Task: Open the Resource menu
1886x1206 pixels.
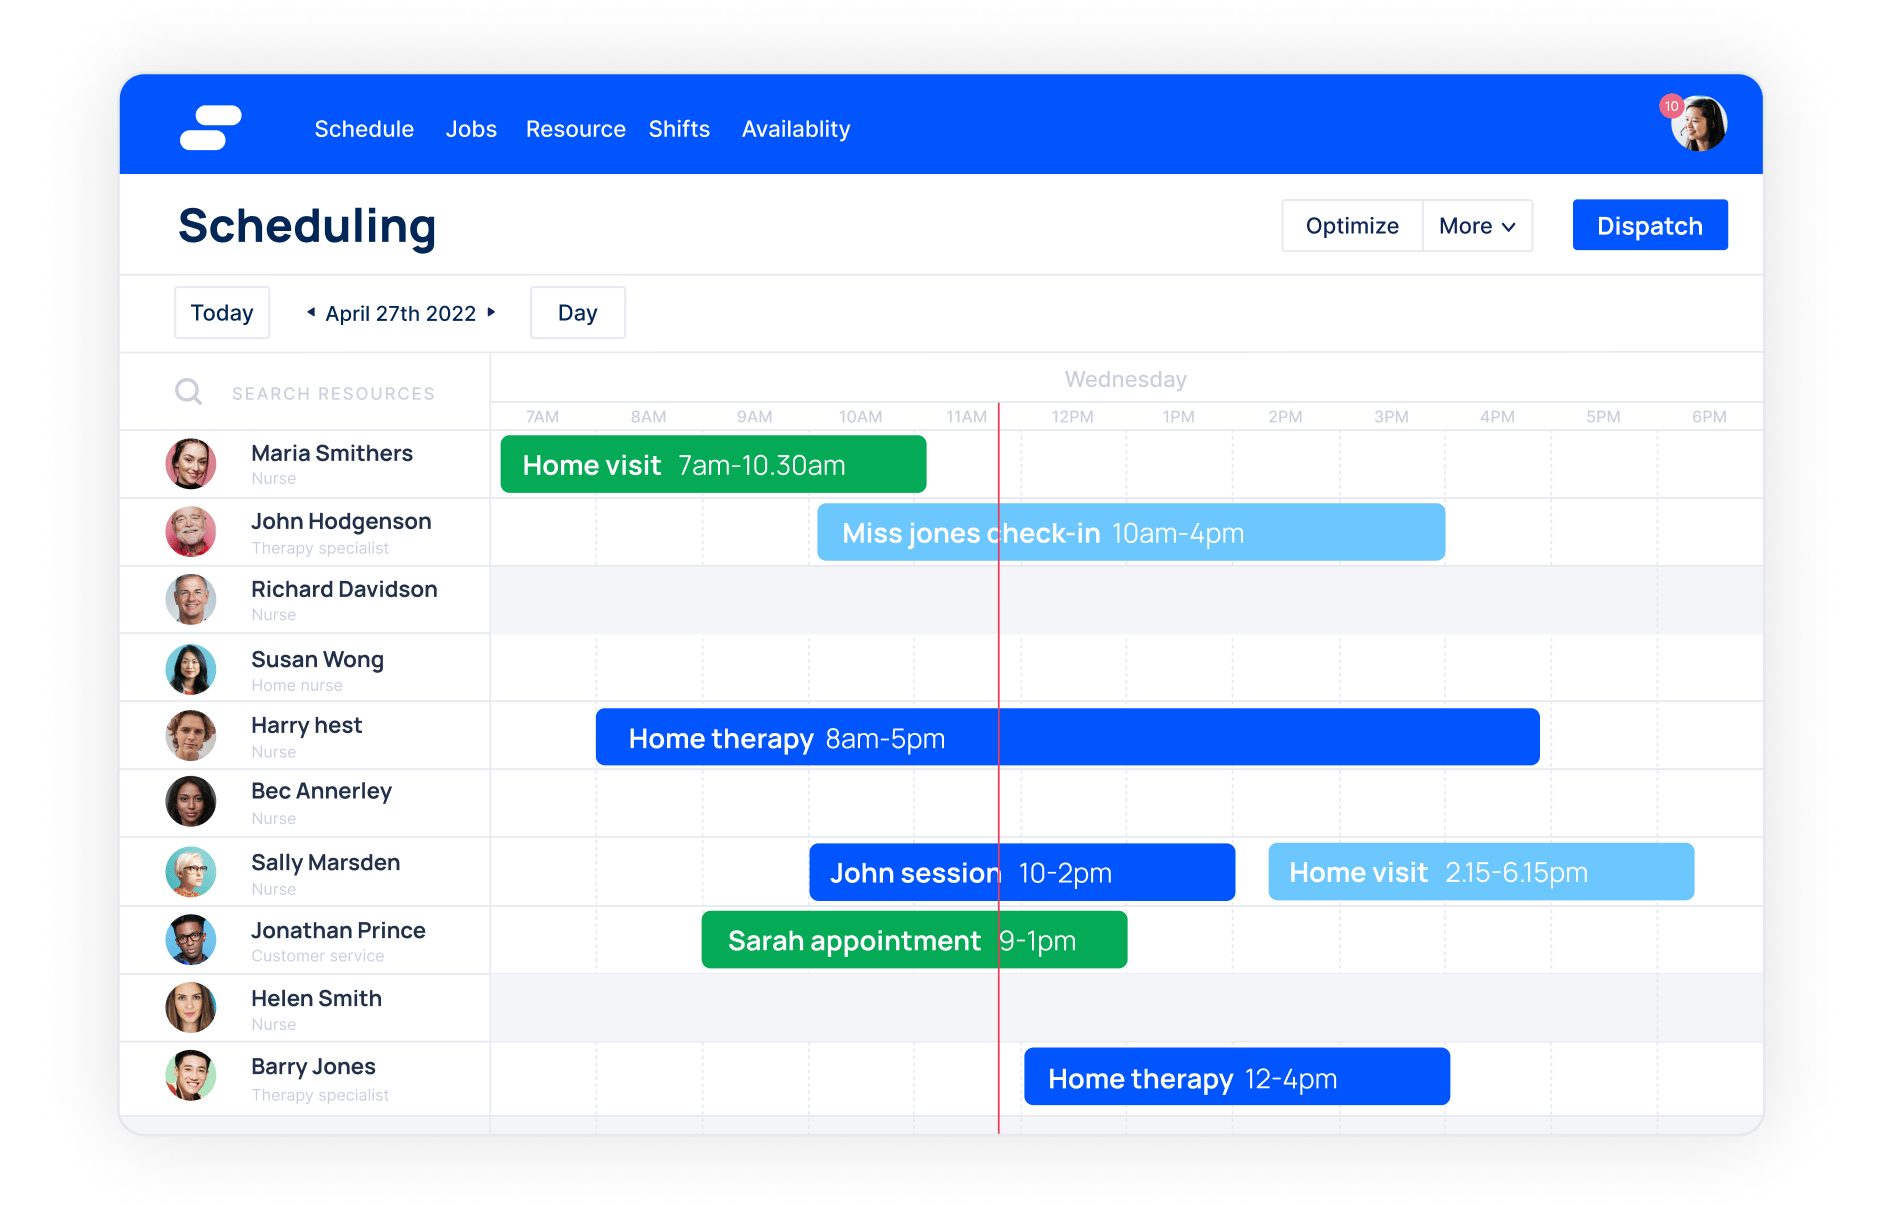Action: tap(576, 129)
